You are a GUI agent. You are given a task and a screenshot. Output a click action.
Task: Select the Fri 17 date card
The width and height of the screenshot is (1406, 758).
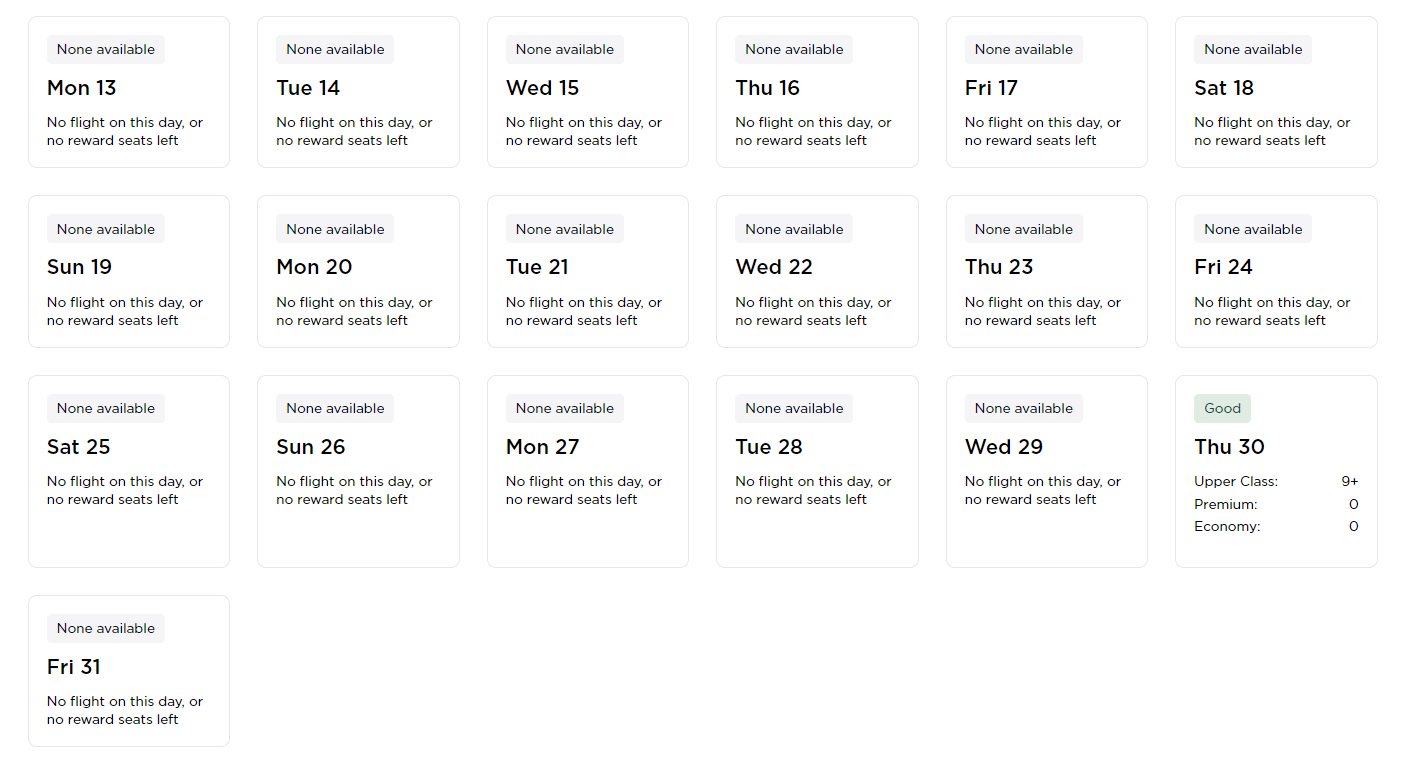coord(1046,92)
